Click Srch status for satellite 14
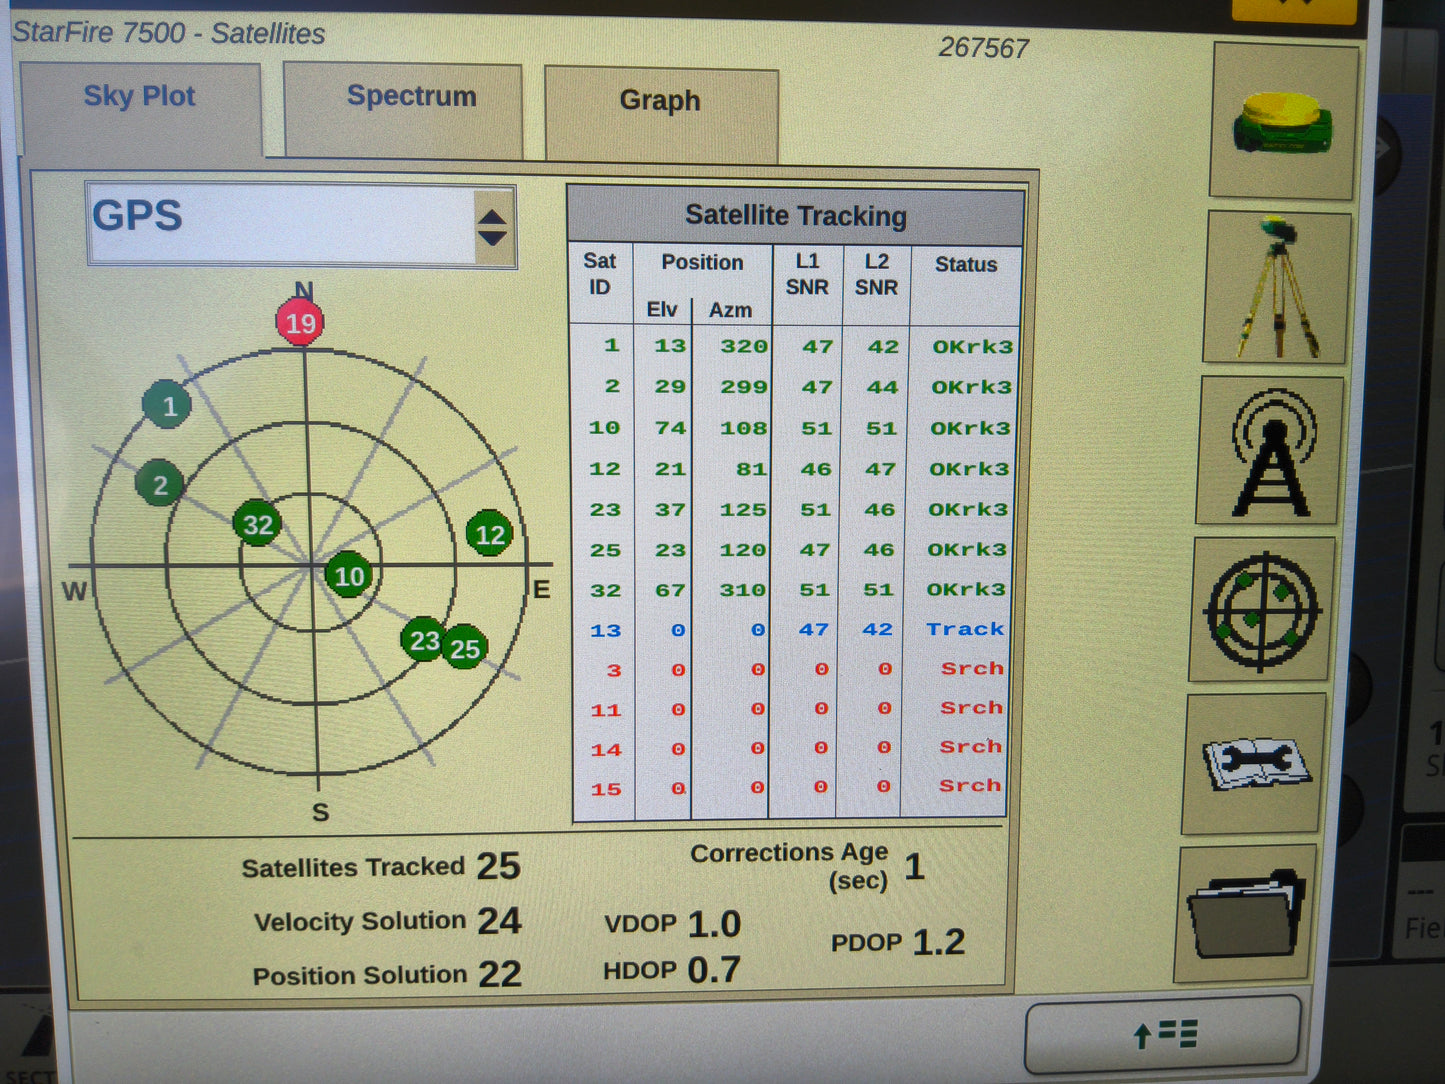 pos(970,746)
